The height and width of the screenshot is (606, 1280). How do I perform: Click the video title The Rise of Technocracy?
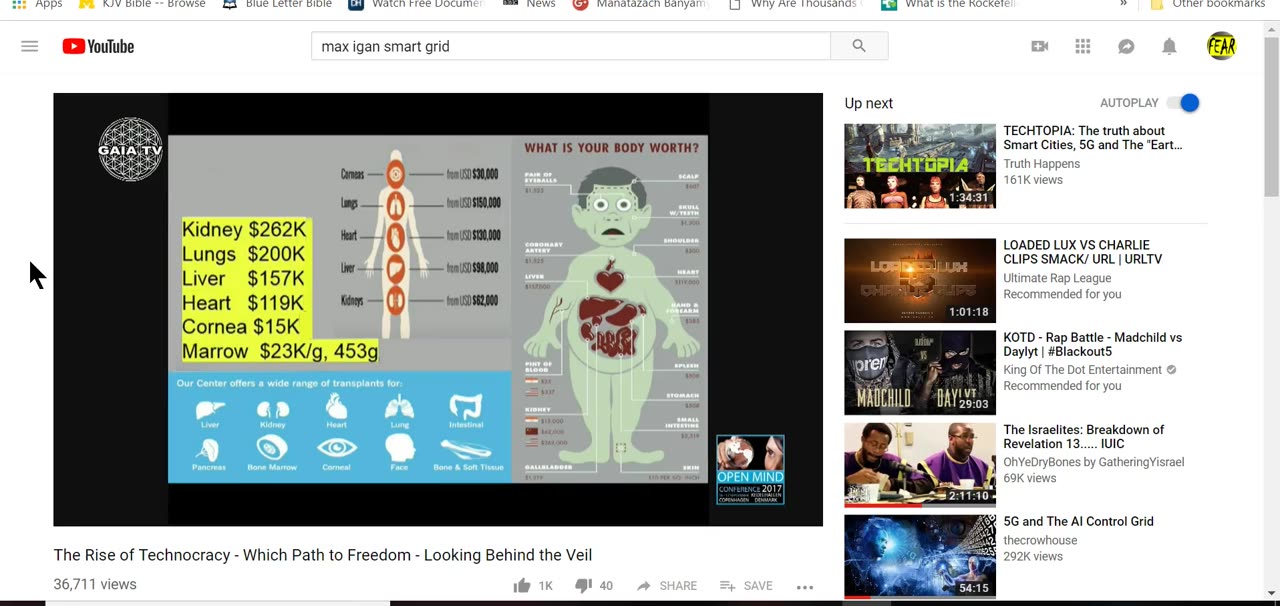pyautogui.click(x=323, y=555)
